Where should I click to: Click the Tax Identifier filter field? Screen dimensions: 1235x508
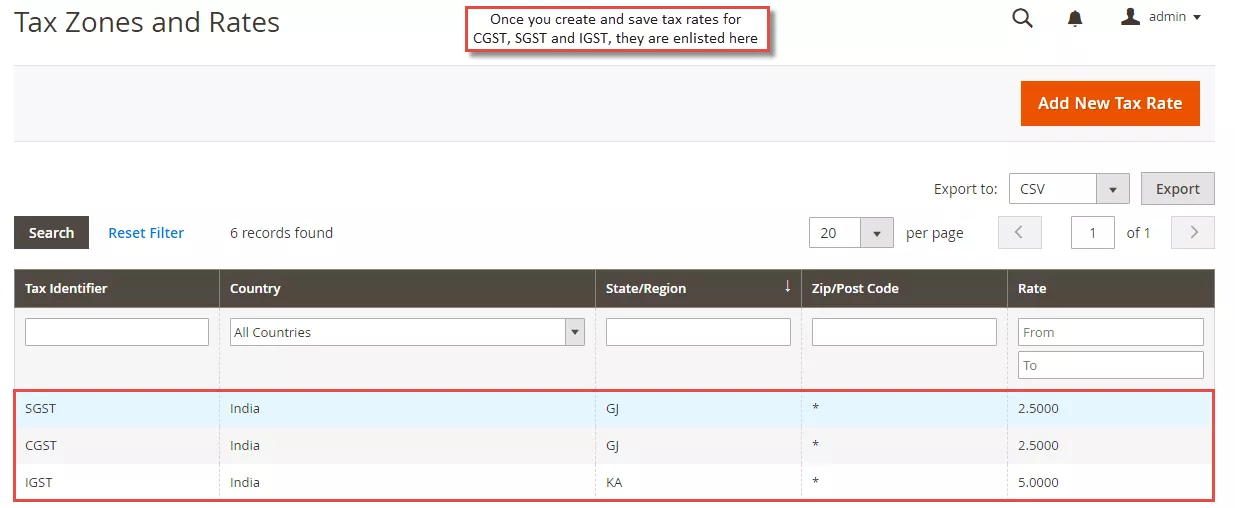click(117, 332)
